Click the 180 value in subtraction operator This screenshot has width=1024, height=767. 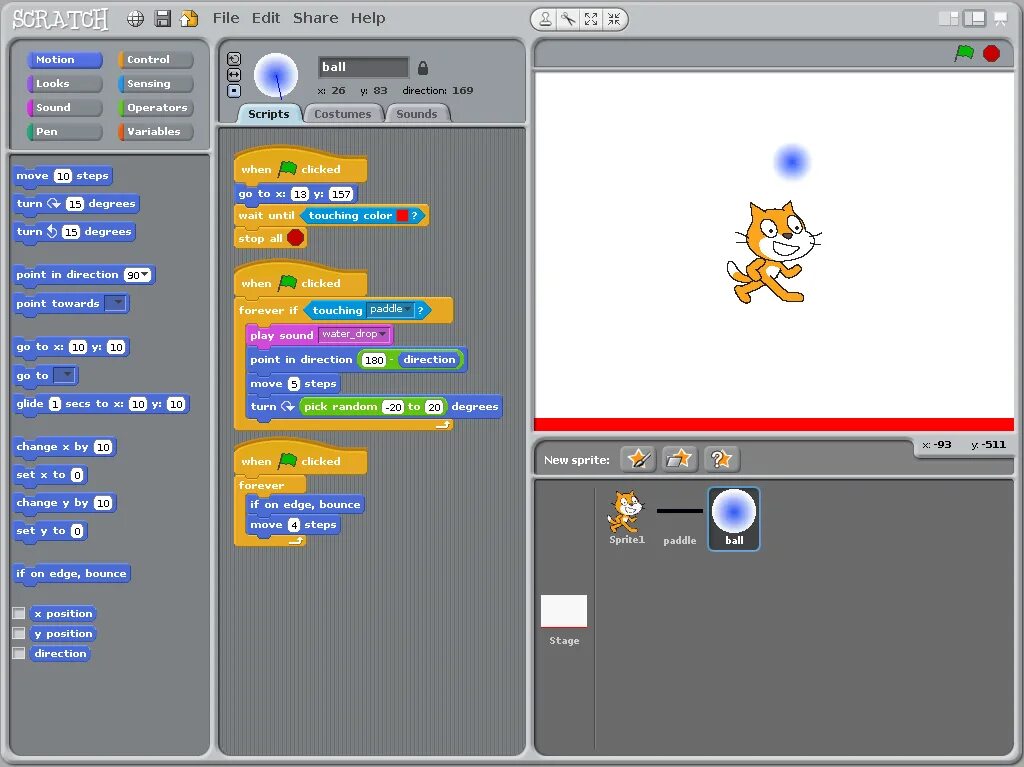pos(374,360)
